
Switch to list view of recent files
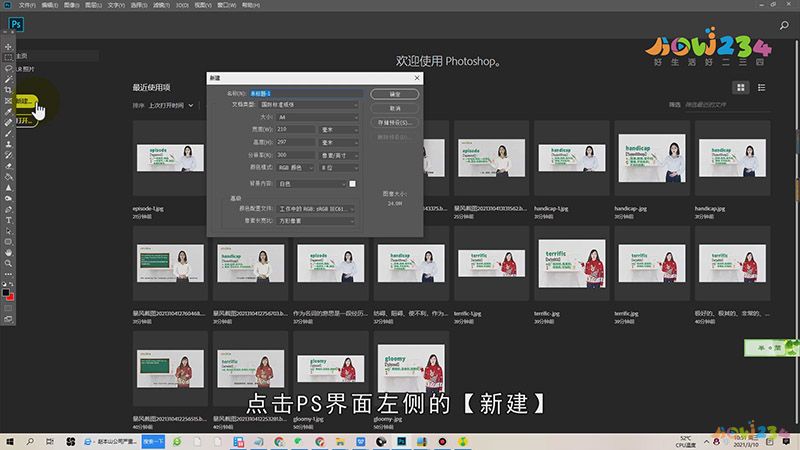click(761, 88)
